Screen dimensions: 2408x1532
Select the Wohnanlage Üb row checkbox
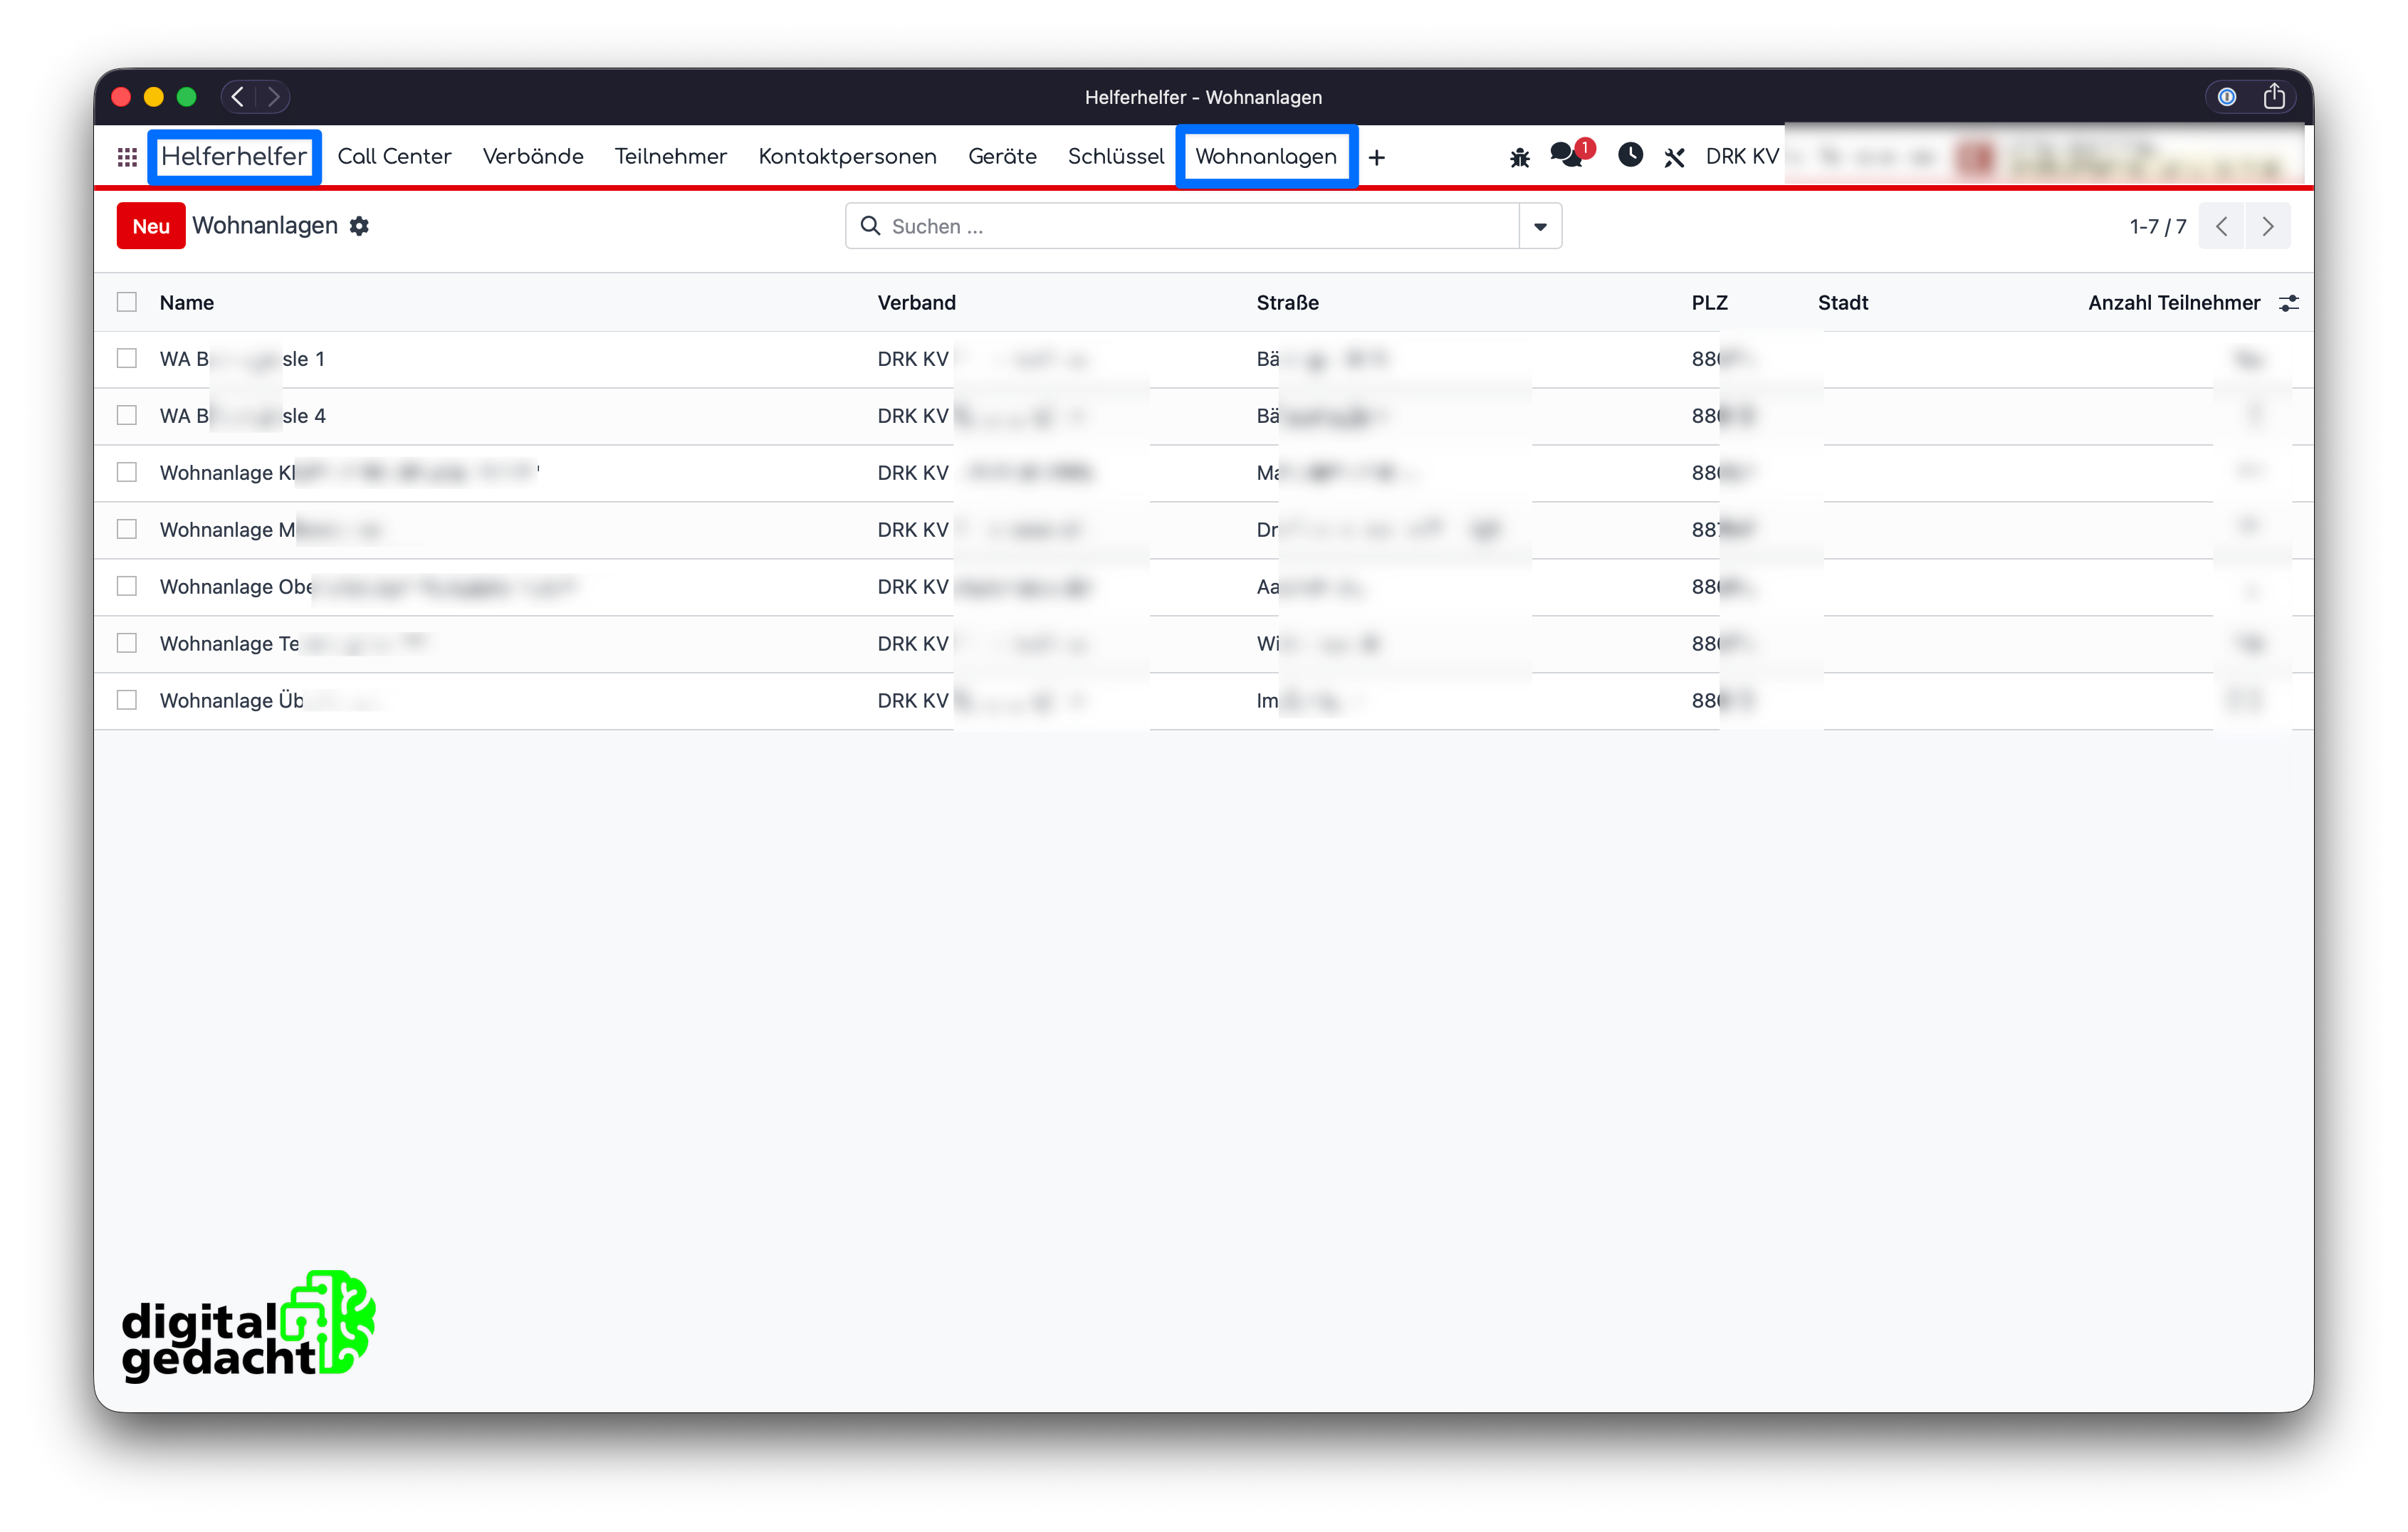(x=127, y=700)
